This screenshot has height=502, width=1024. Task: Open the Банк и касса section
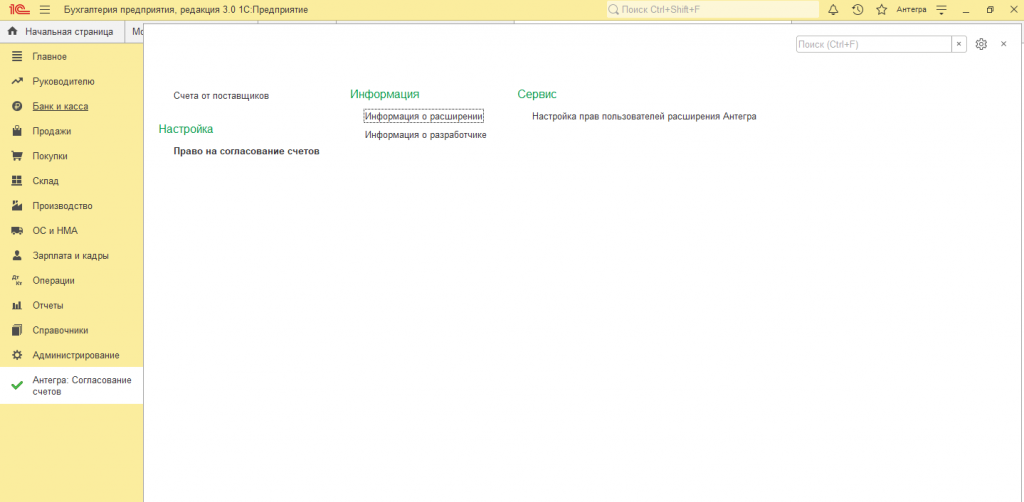click(59, 106)
